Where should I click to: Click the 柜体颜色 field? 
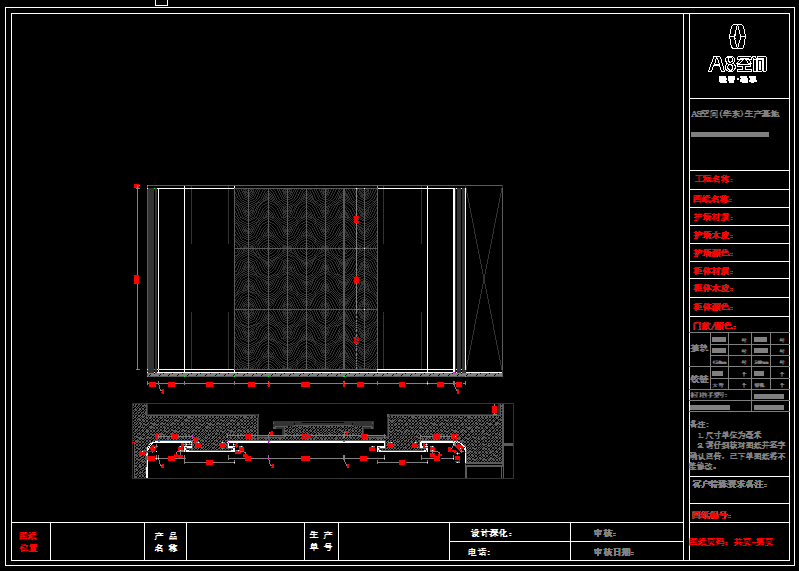coord(738,307)
